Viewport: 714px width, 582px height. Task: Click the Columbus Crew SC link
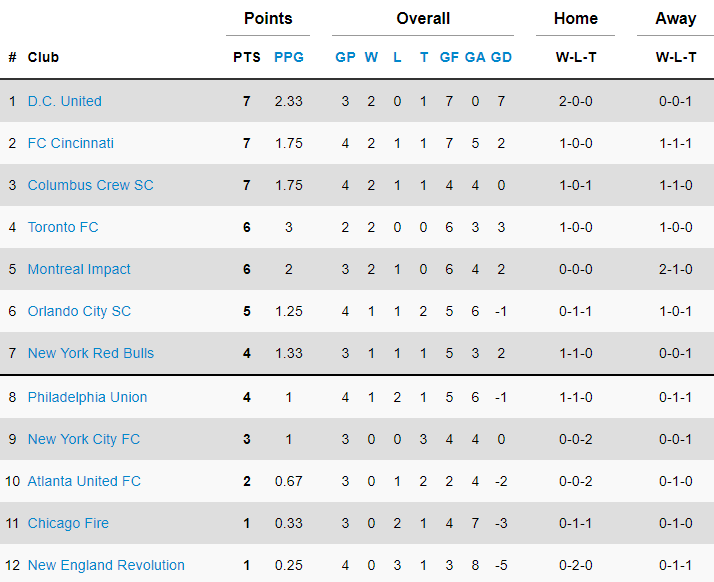click(x=90, y=185)
